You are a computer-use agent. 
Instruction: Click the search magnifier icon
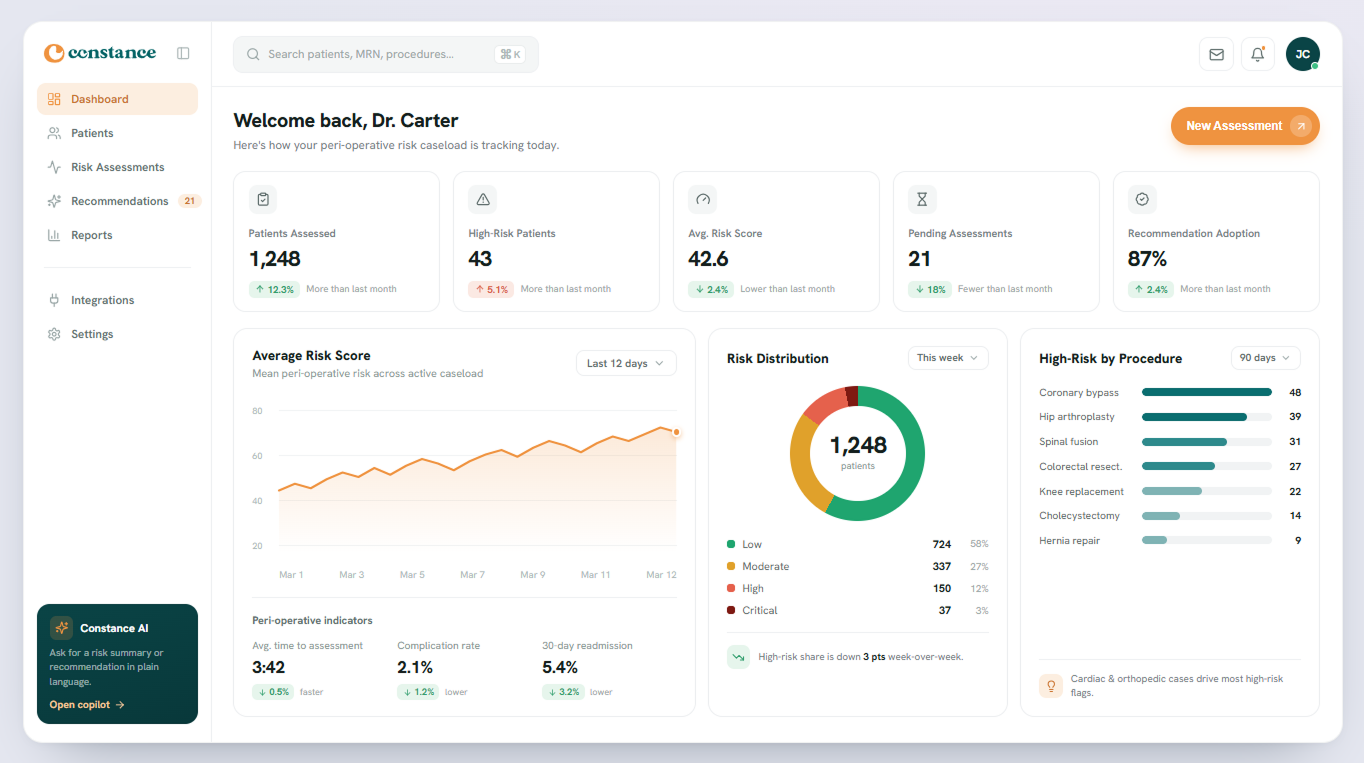(253, 54)
